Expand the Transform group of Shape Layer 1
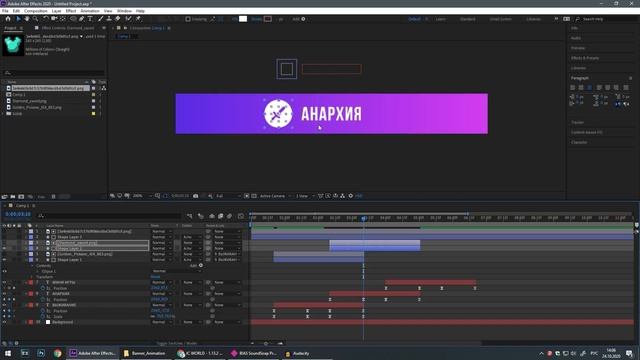The height and width of the screenshot is (360, 640). pyautogui.click(x=32, y=277)
